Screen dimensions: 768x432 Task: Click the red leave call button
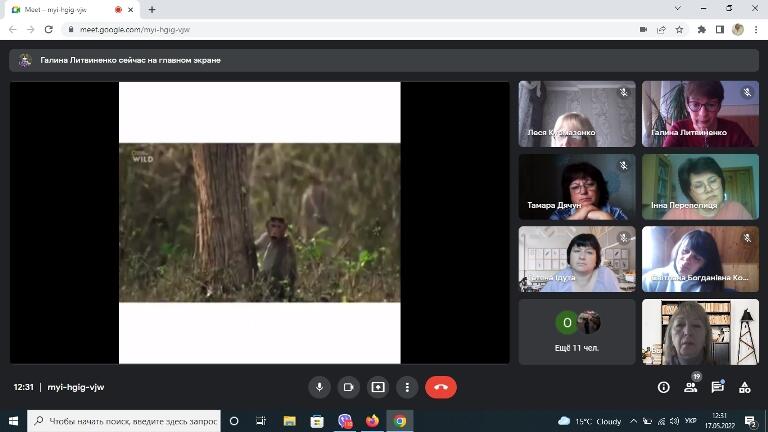pos(441,387)
